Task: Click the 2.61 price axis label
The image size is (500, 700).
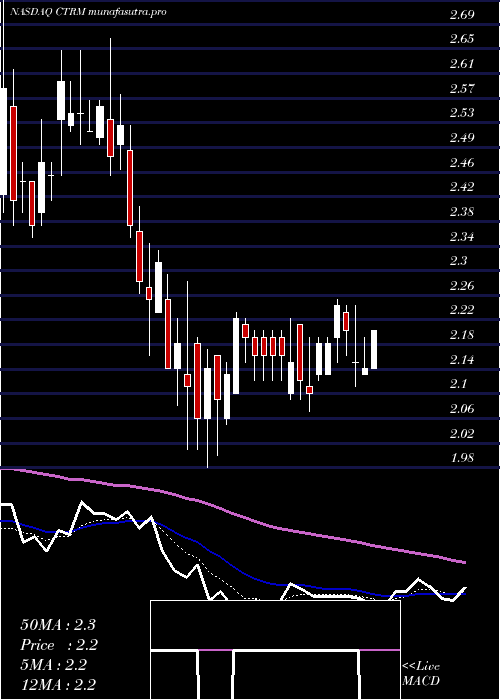Action: coord(462,64)
